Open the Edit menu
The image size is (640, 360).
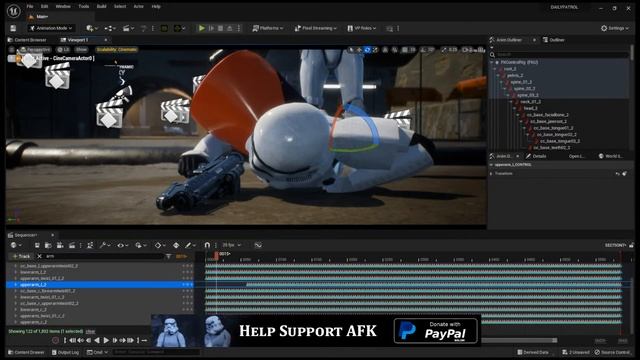(x=44, y=7)
